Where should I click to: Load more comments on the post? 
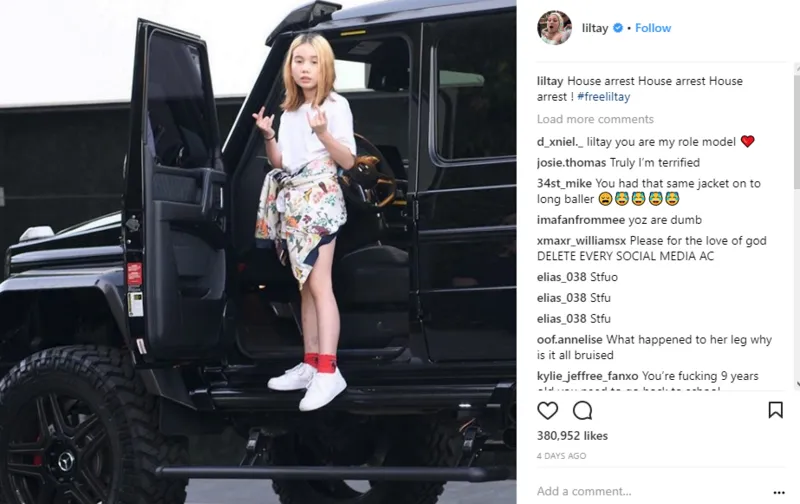(595, 119)
